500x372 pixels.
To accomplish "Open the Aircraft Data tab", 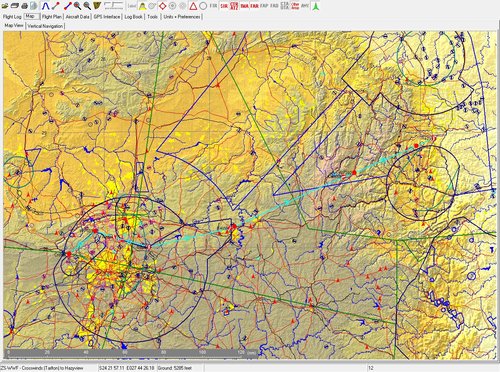I will 77,17.
